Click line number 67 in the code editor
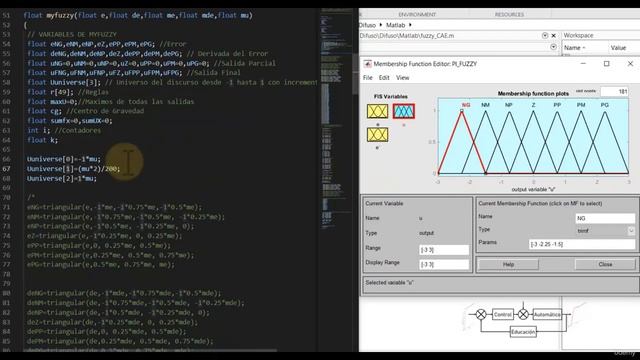 coord(6,169)
